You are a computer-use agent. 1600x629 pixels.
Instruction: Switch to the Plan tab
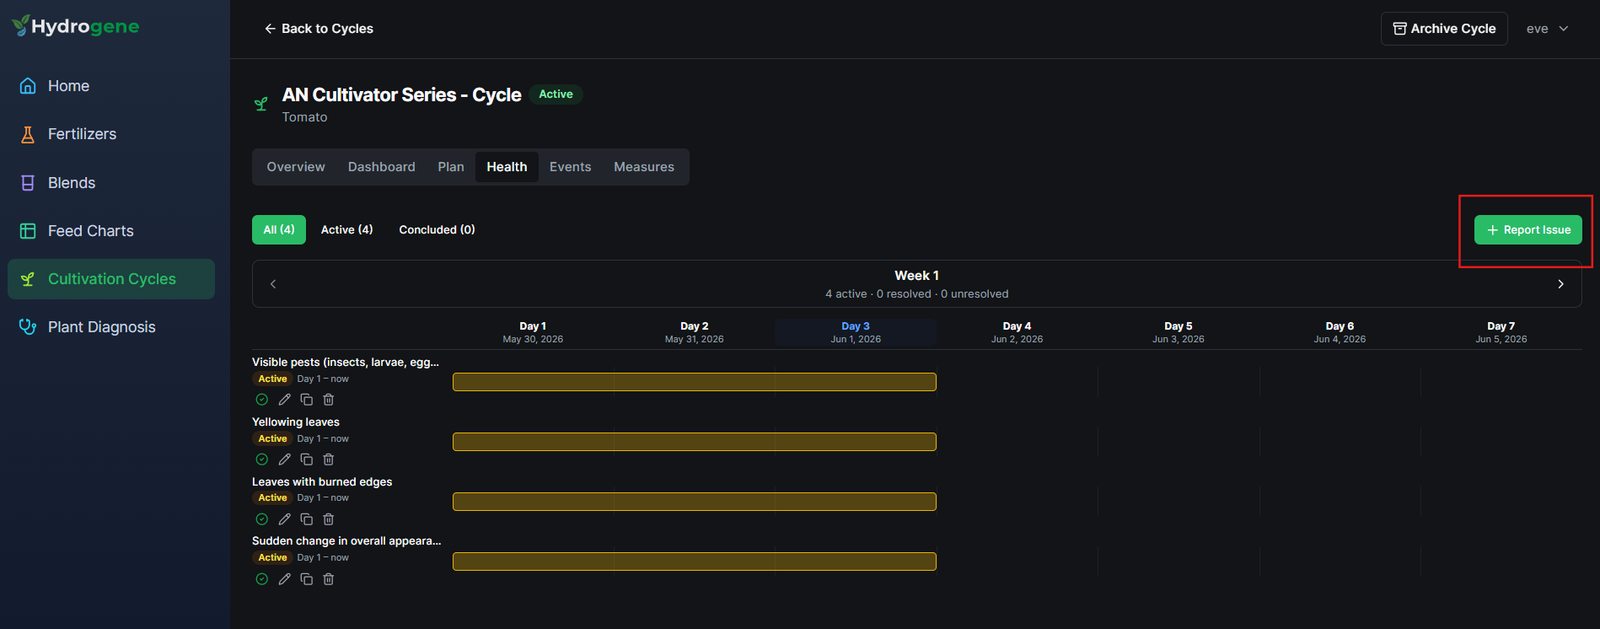tap(451, 167)
